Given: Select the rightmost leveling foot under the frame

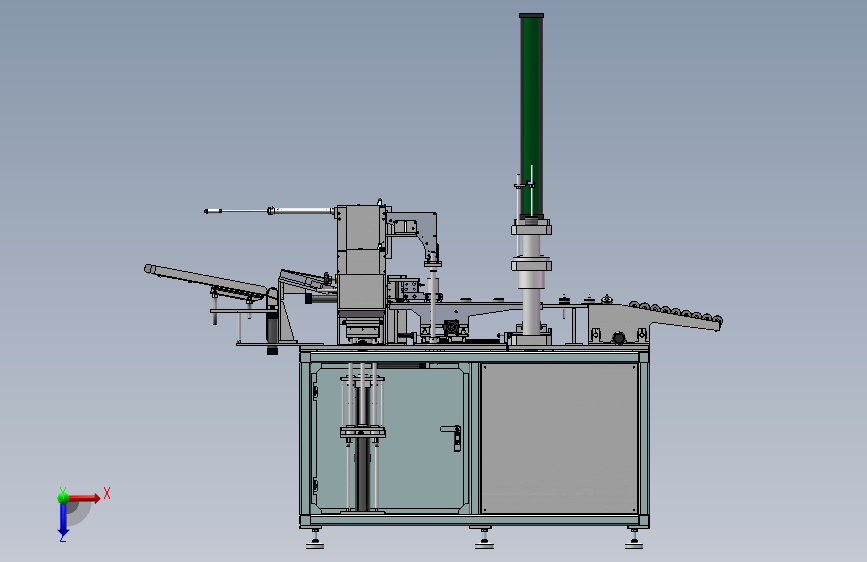Looking at the screenshot, I should click(634, 538).
